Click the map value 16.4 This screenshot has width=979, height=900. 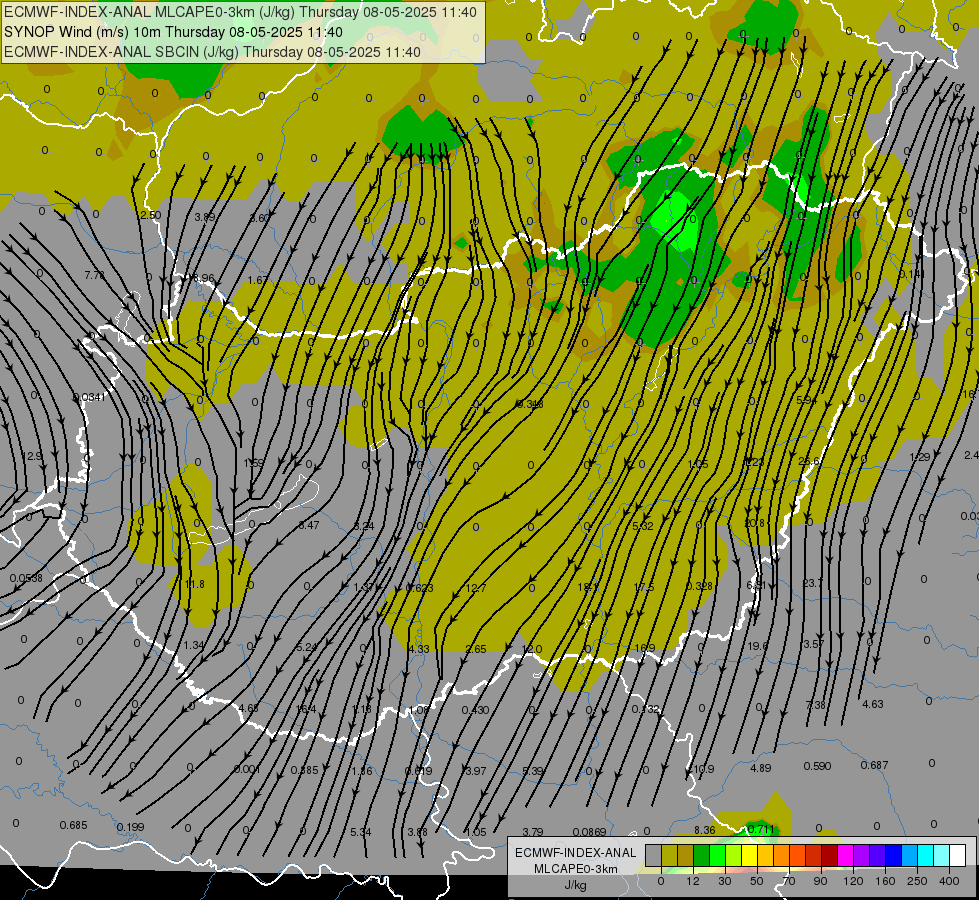pyautogui.click(x=306, y=709)
